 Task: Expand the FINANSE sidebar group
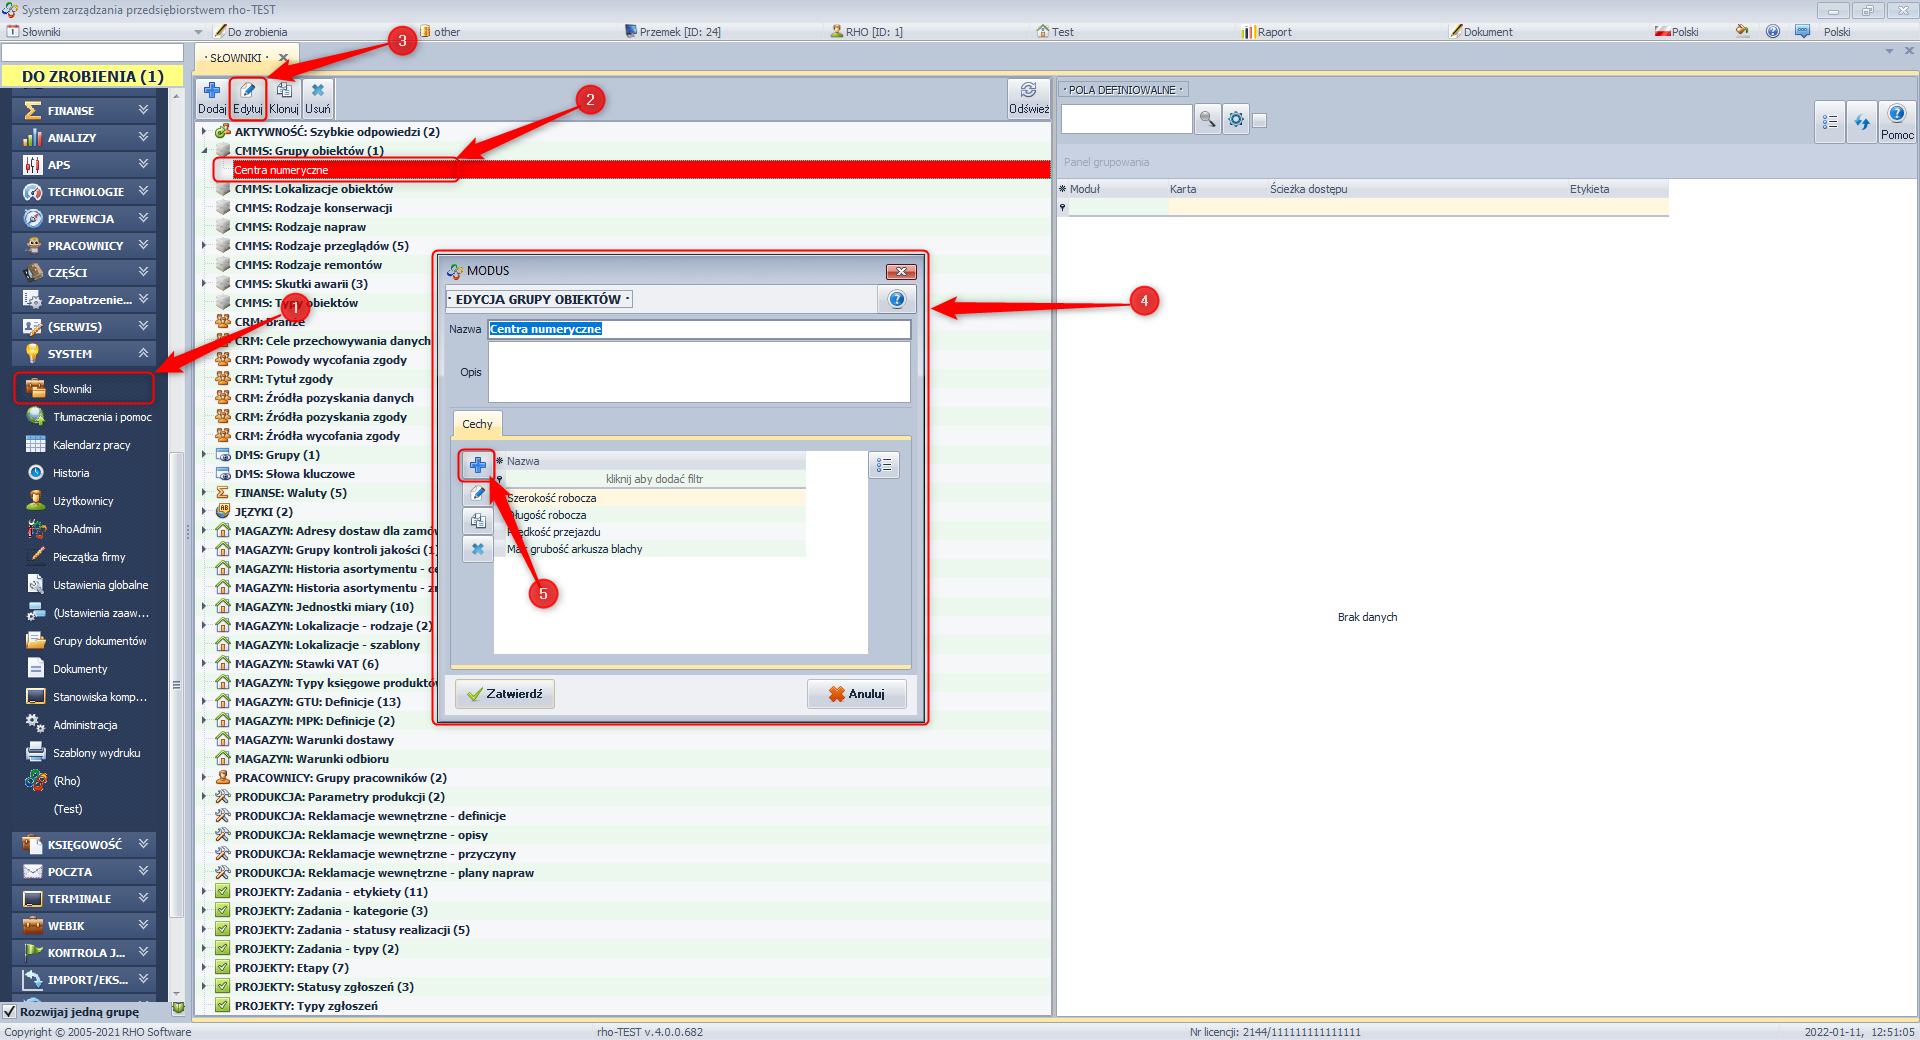pos(143,110)
